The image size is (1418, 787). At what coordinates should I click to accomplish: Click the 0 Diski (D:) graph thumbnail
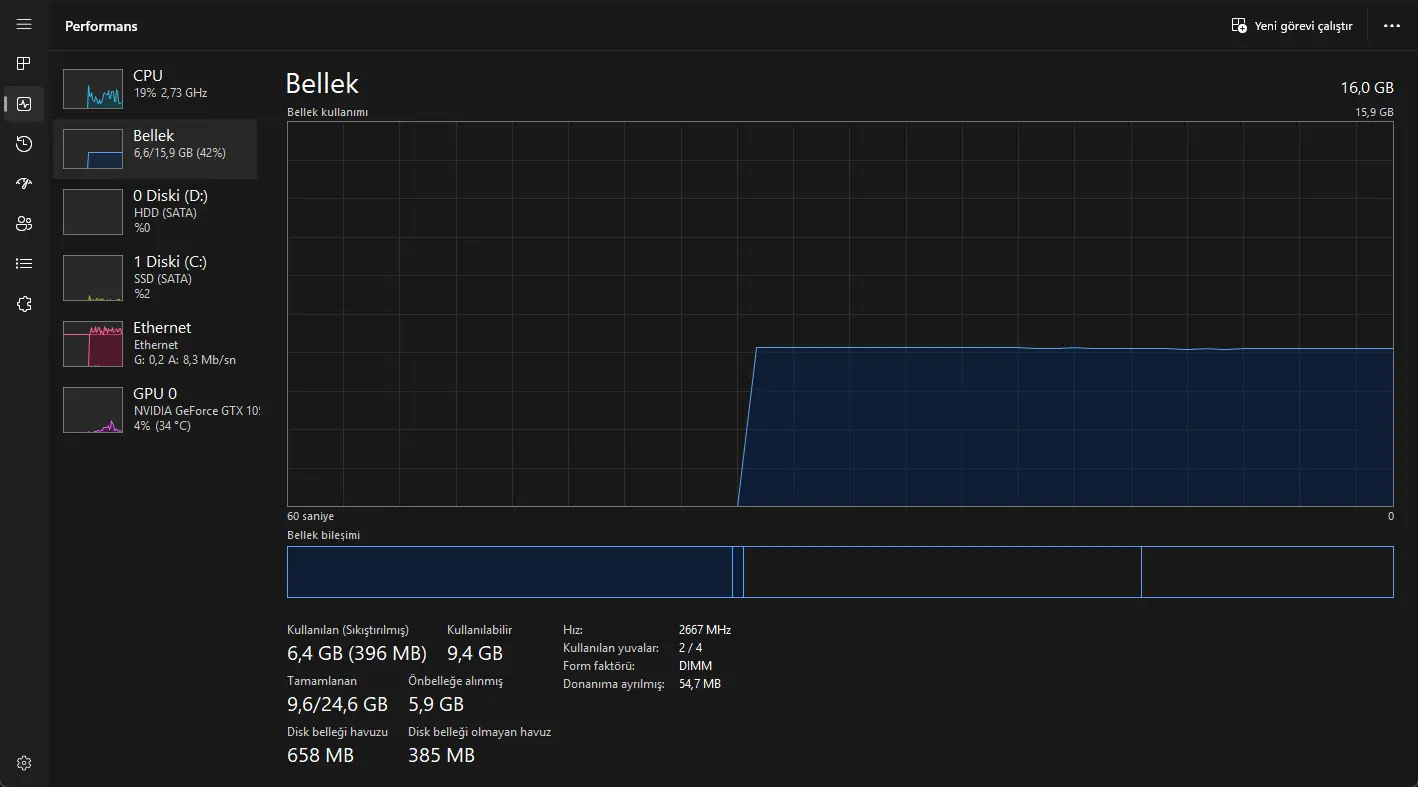(x=93, y=211)
